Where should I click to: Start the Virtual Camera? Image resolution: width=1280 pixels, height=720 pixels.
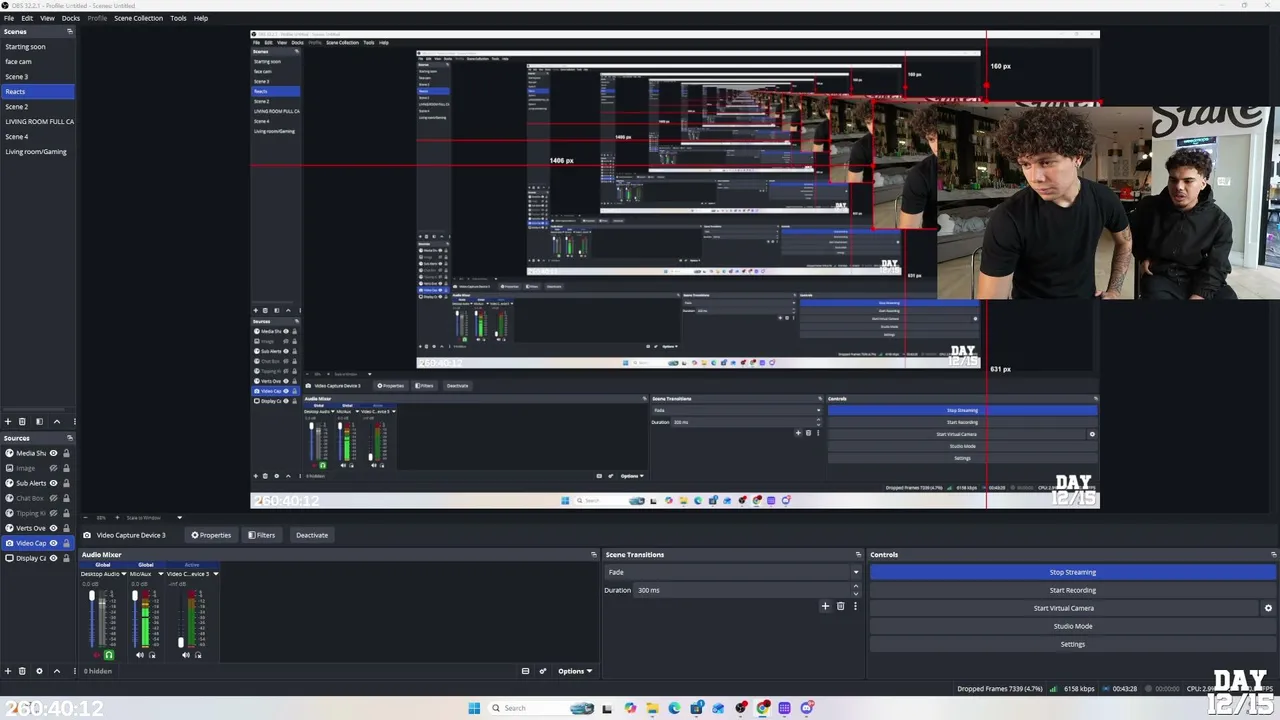coord(1064,608)
